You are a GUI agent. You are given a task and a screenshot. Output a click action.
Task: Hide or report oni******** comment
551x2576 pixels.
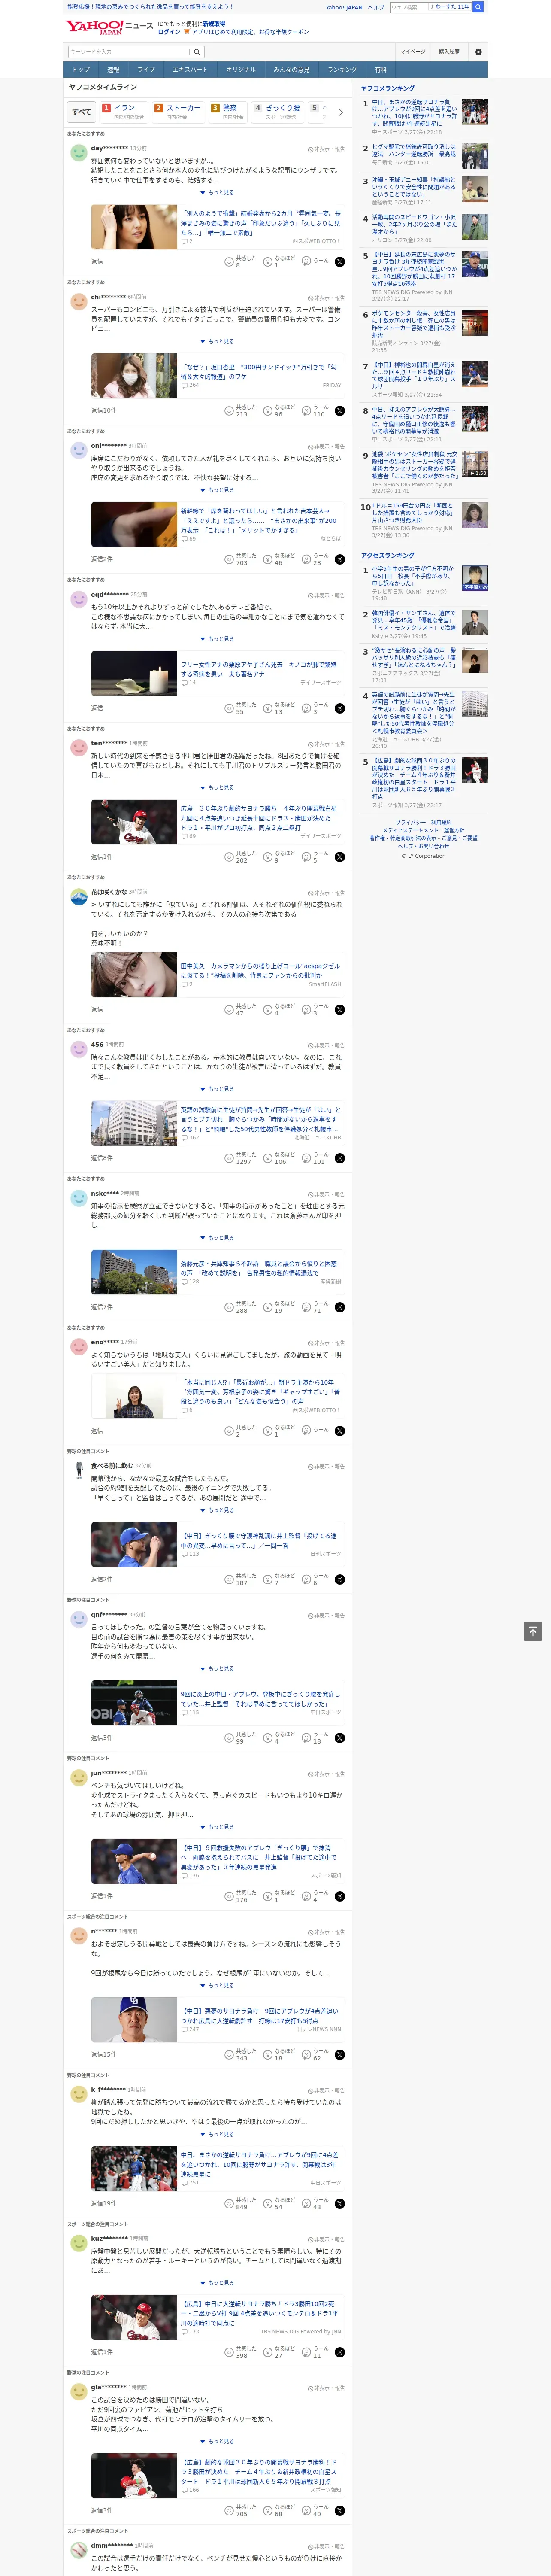(x=326, y=447)
